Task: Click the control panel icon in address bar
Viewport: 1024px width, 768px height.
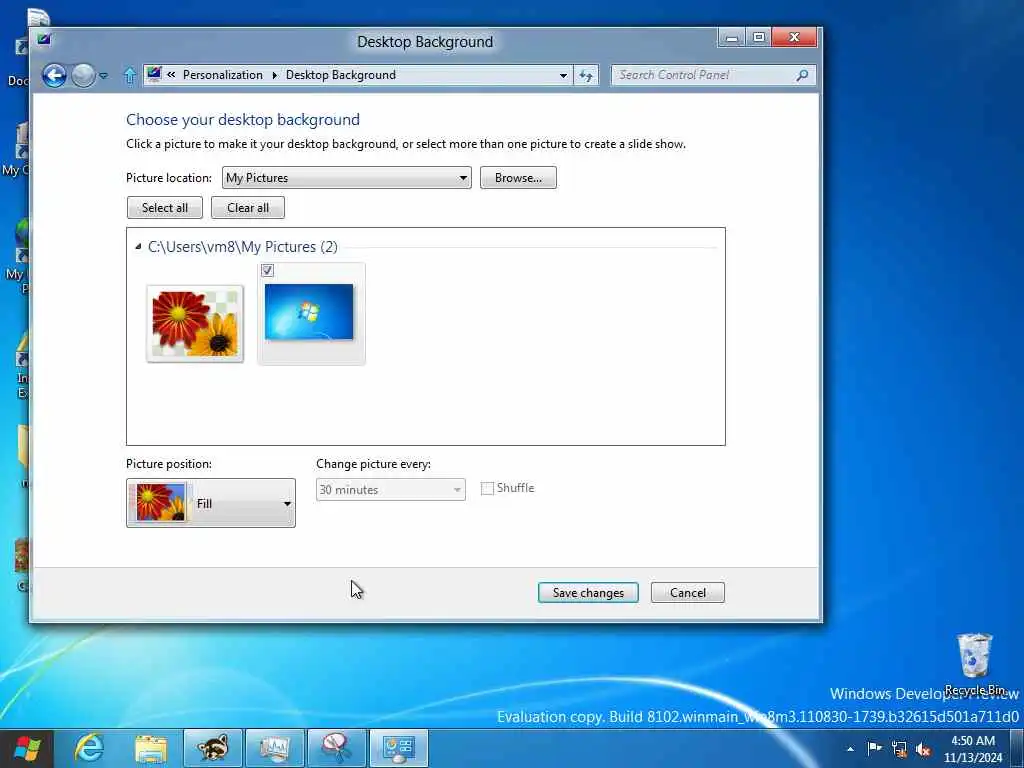Action: coord(154,74)
